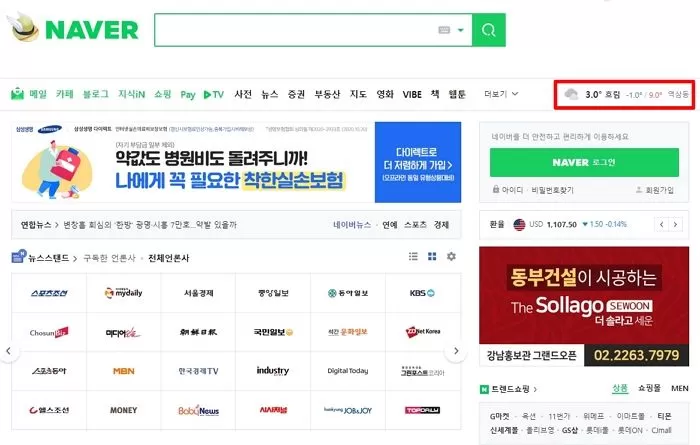The width and height of the screenshot is (700, 445).
Task: Click the previous arrow of newsstand
Action: (8, 351)
